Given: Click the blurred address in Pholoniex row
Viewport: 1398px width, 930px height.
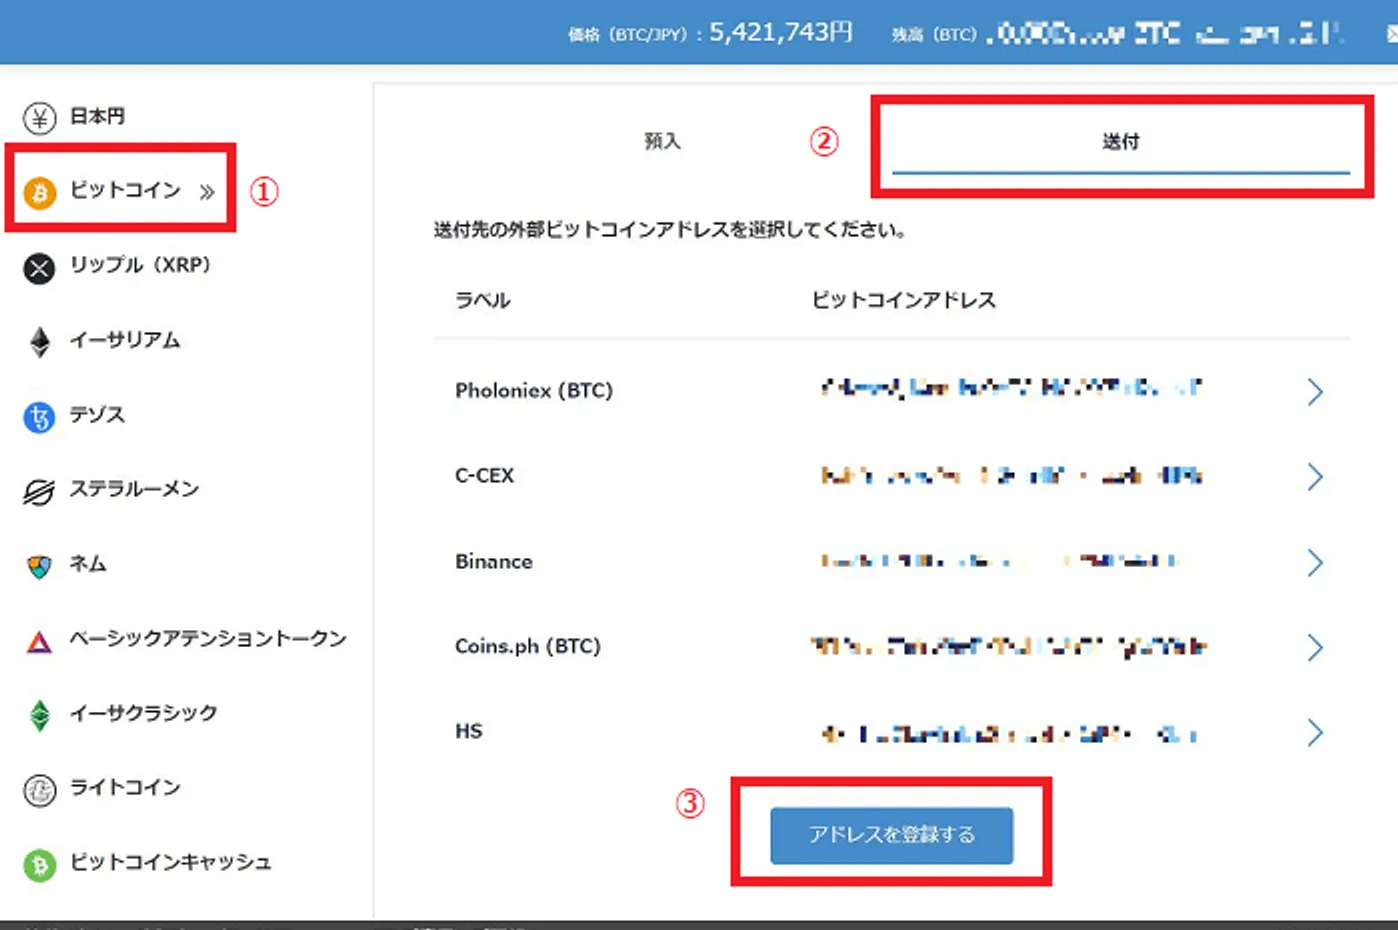Looking at the screenshot, I should point(1010,388).
